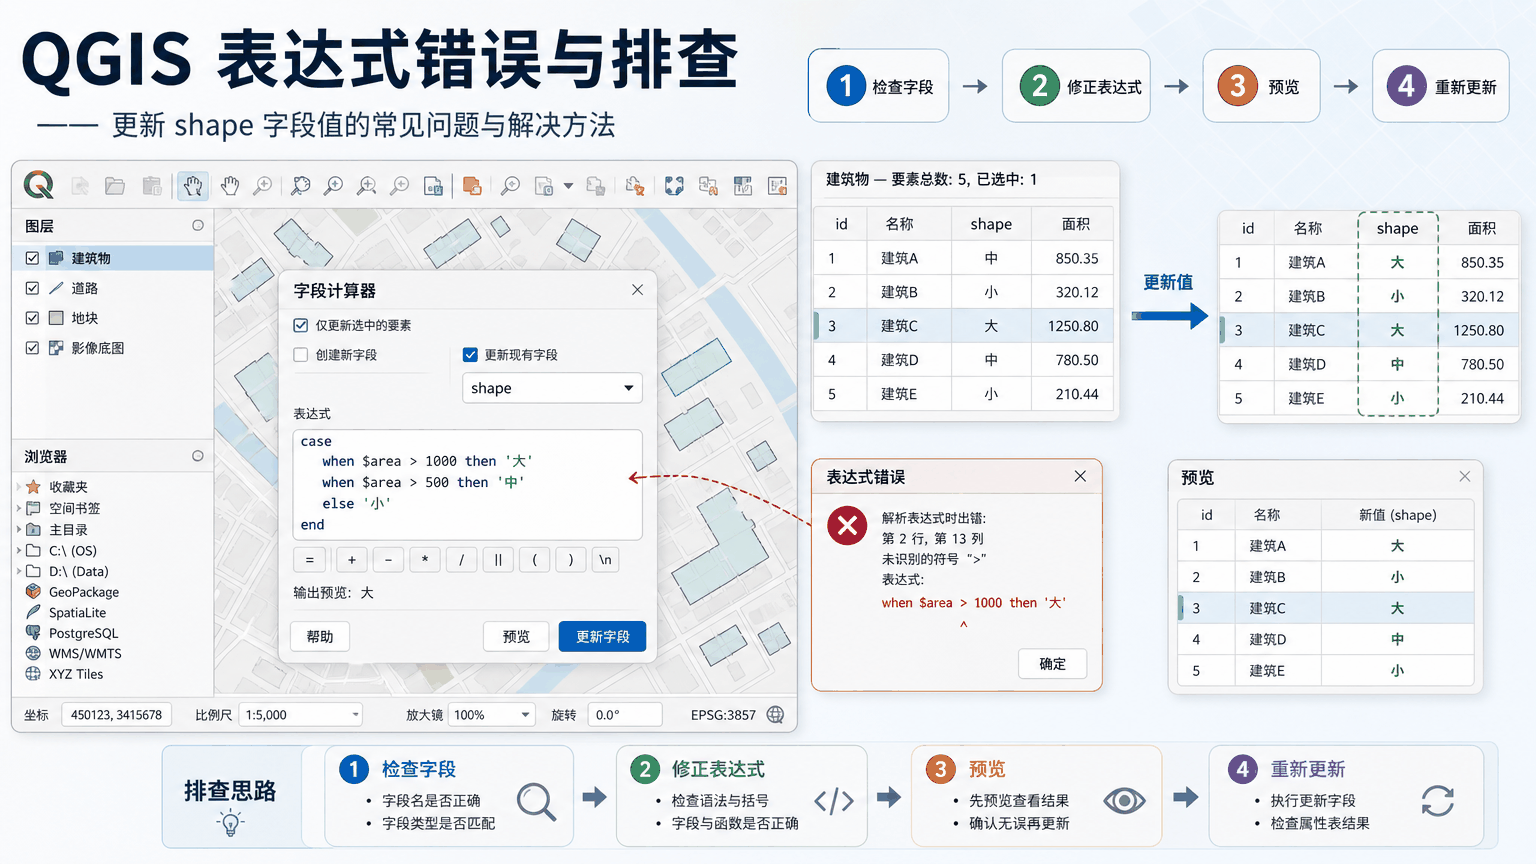Image resolution: width=1536 pixels, height=864 pixels.
Task: Click the 浏览器 panel circle button
Action: coord(198,456)
